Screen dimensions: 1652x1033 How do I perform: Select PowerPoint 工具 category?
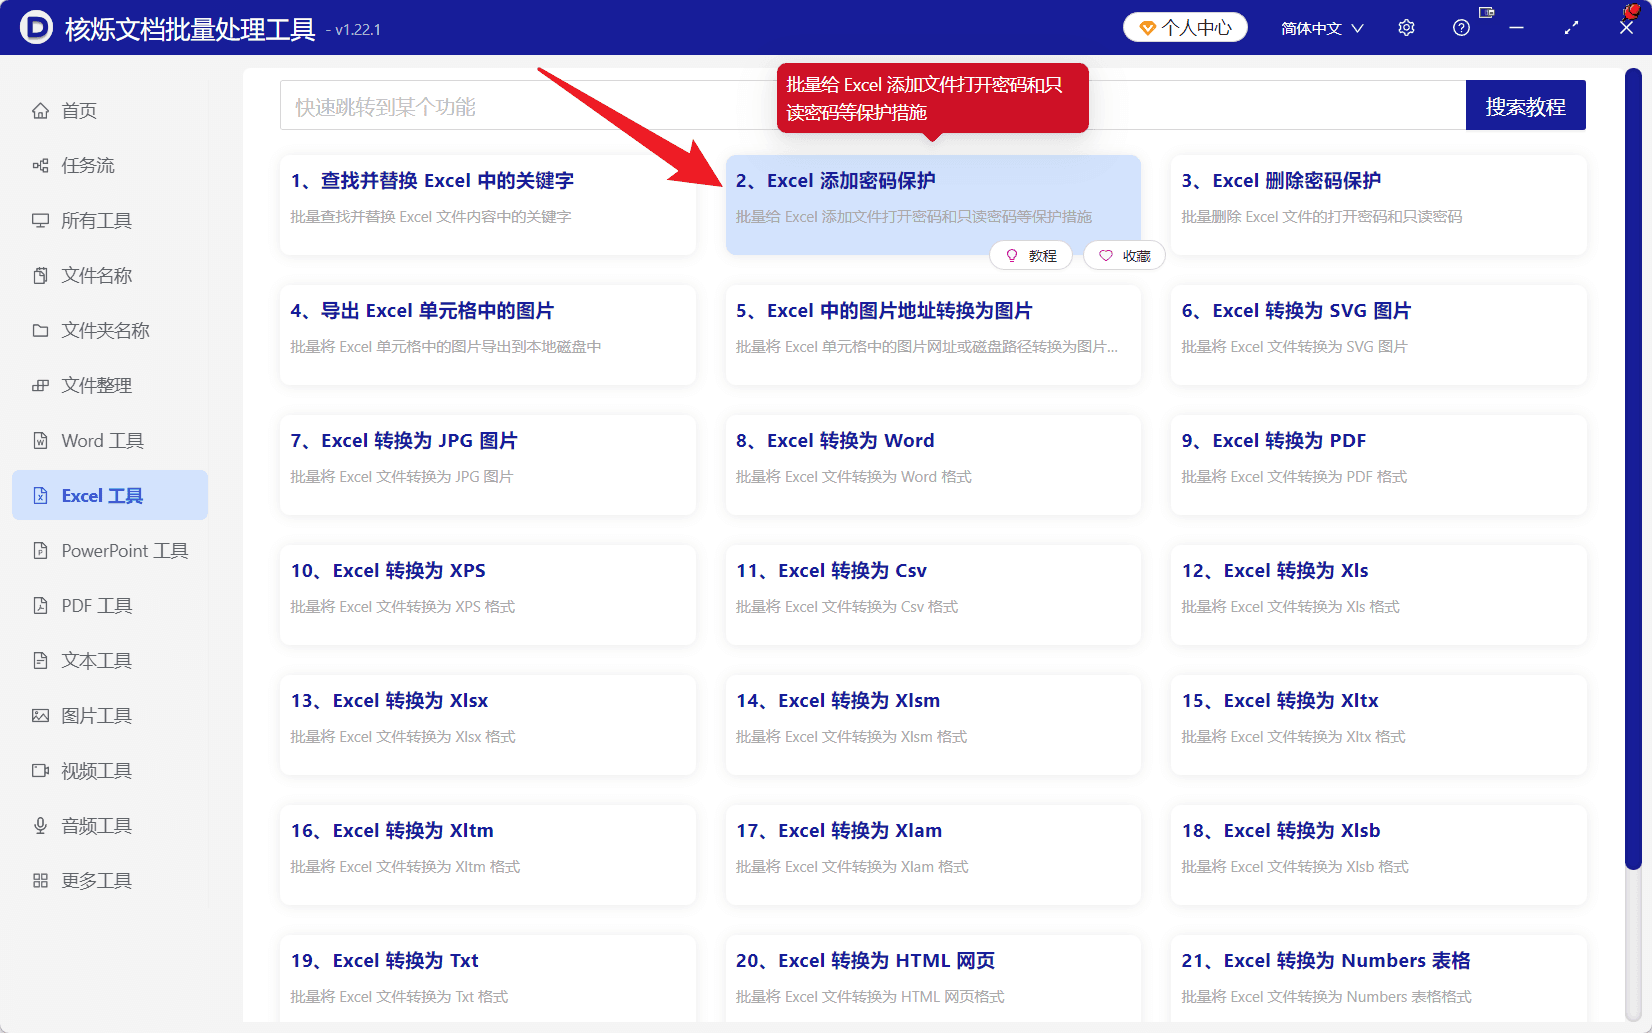(110, 551)
